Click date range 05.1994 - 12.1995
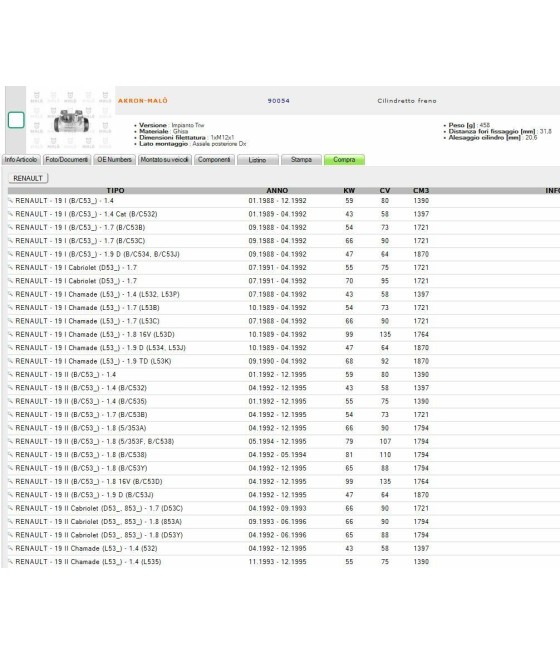Screen dimensions: 560x655 [277, 441]
